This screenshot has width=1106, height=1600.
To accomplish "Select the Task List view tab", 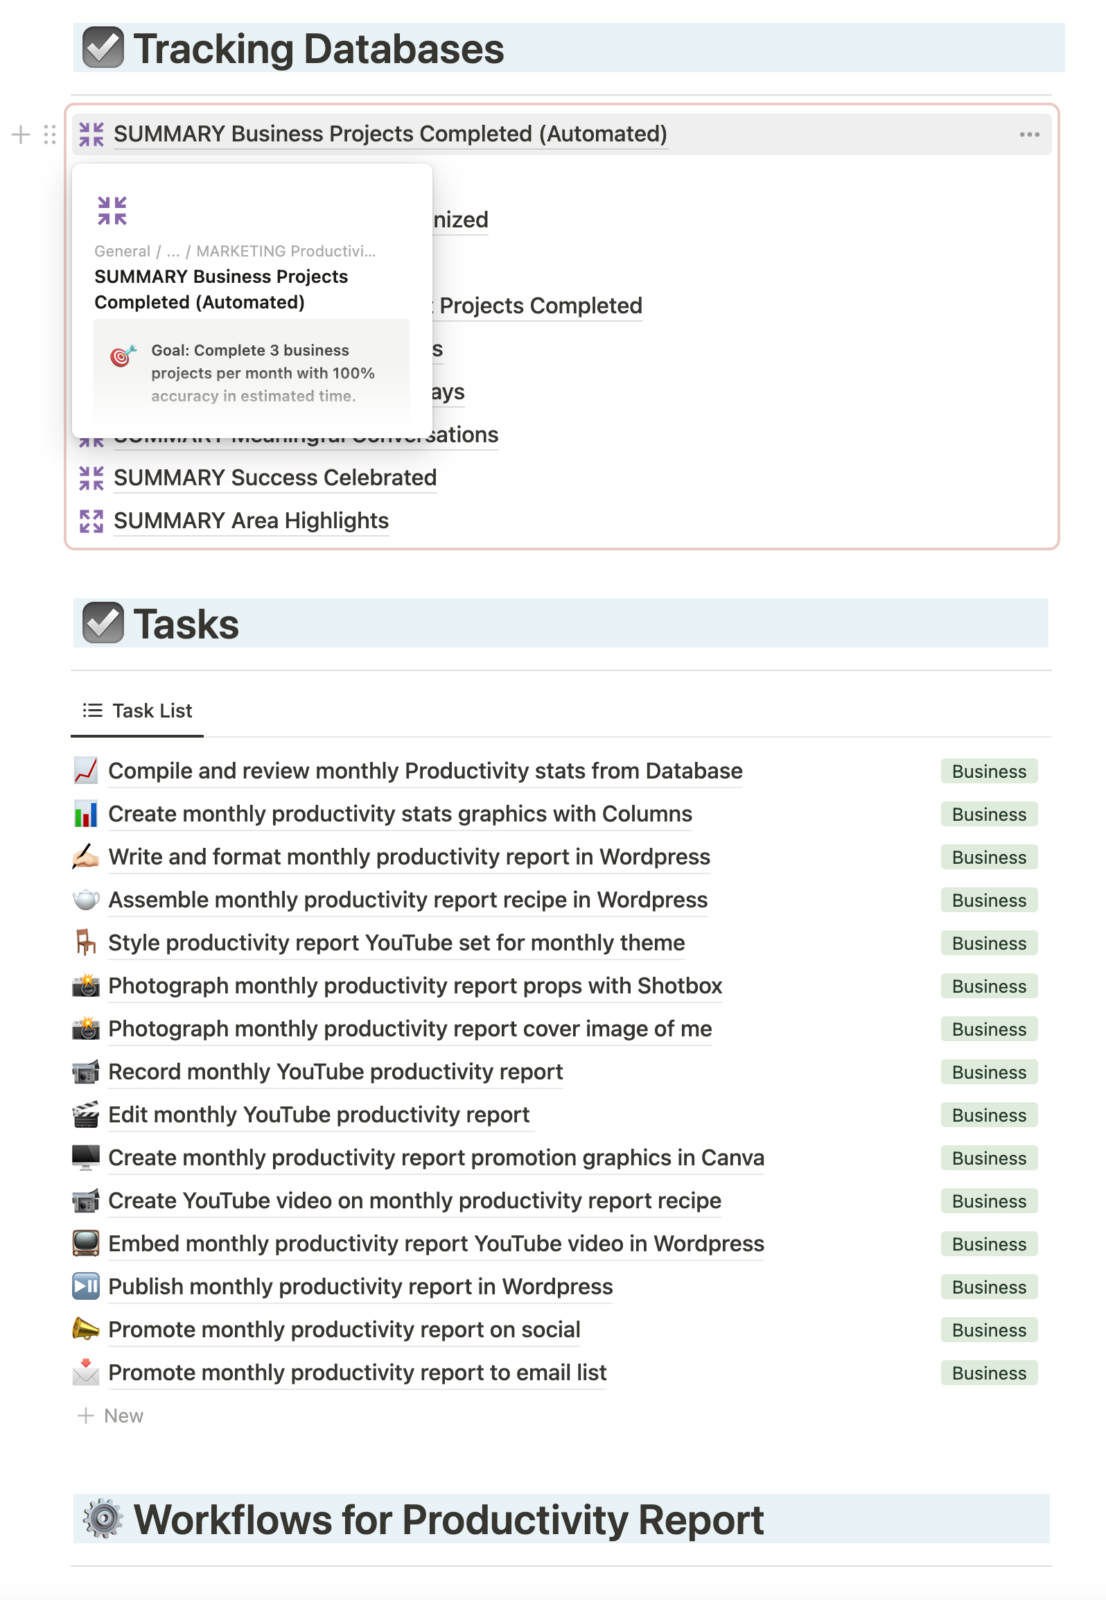I will (138, 711).
